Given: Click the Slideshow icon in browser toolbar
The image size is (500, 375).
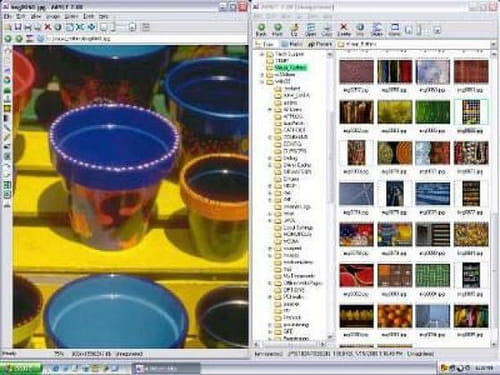Looking at the screenshot, I should click(377, 28).
